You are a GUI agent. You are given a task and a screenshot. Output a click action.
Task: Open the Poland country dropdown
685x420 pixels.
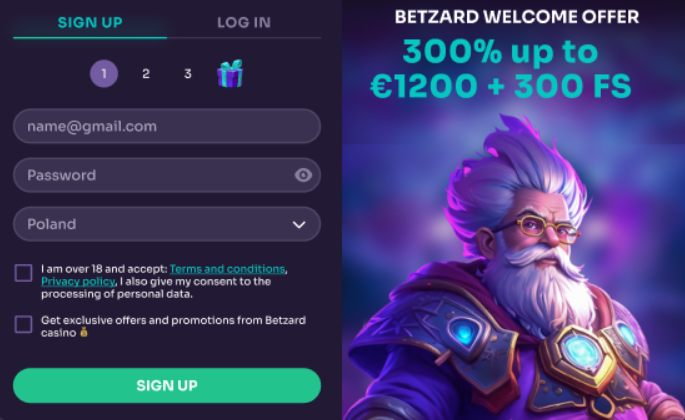pos(167,224)
